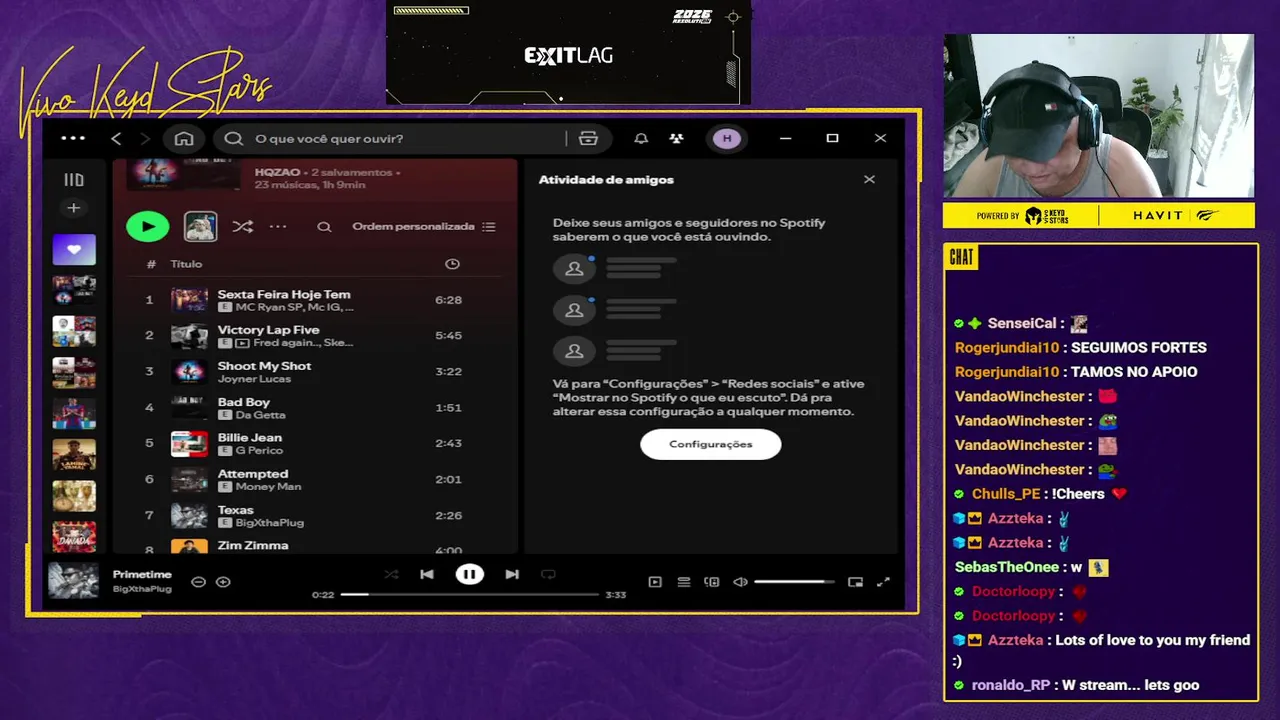This screenshot has width=1280, height=720.
Task: Enter fullscreen with the expand icon
Action: click(883, 582)
